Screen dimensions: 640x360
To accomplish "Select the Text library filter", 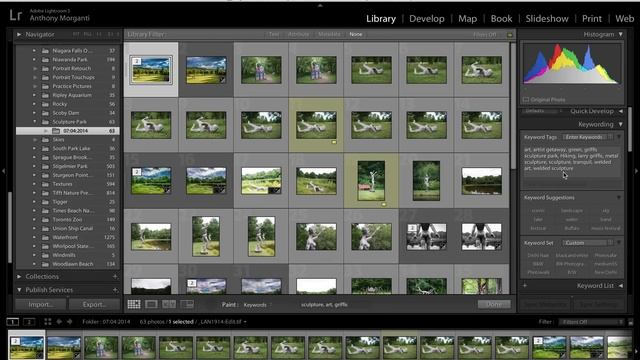I will [x=274, y=34].
